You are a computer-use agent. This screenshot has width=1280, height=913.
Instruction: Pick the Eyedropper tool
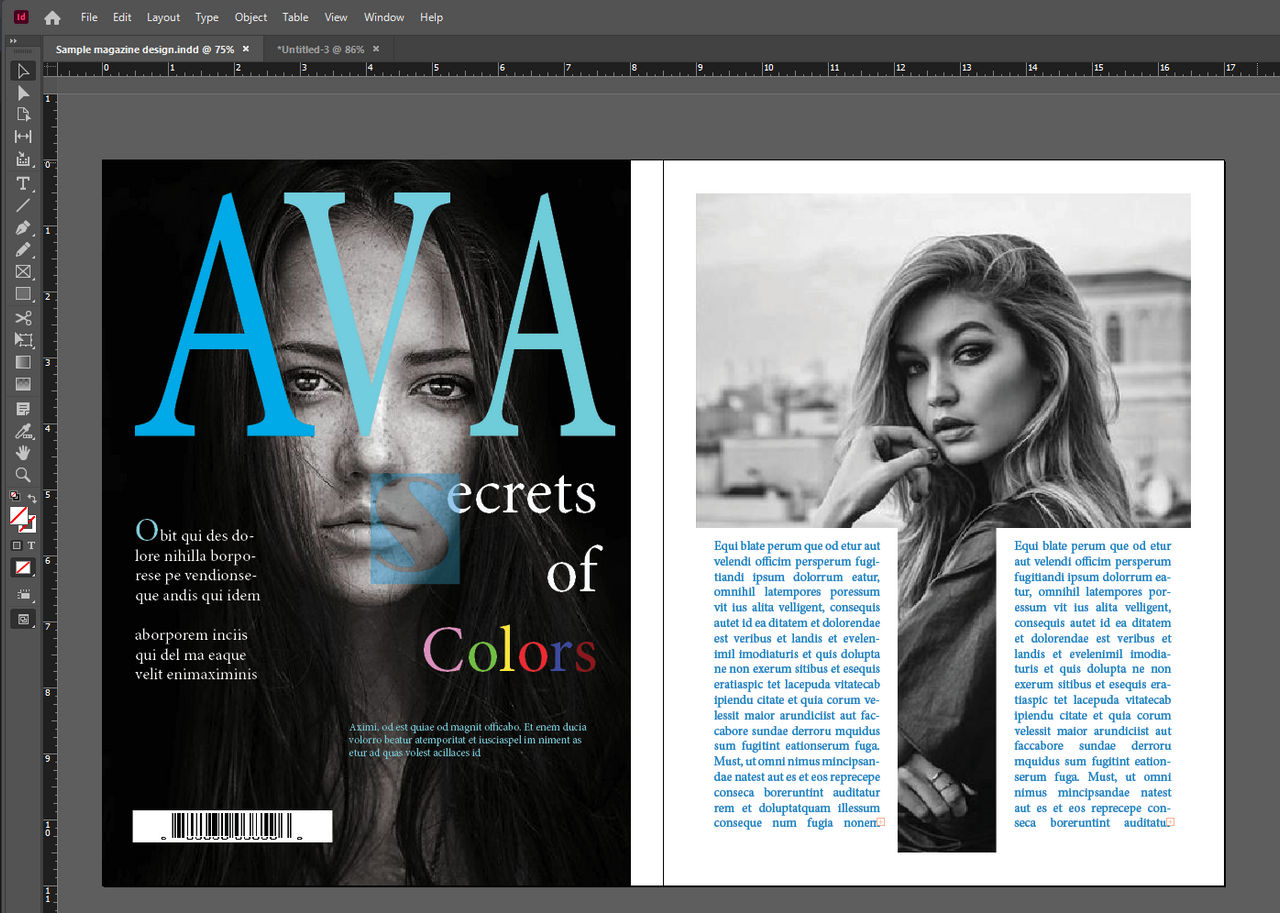(22, 431)
